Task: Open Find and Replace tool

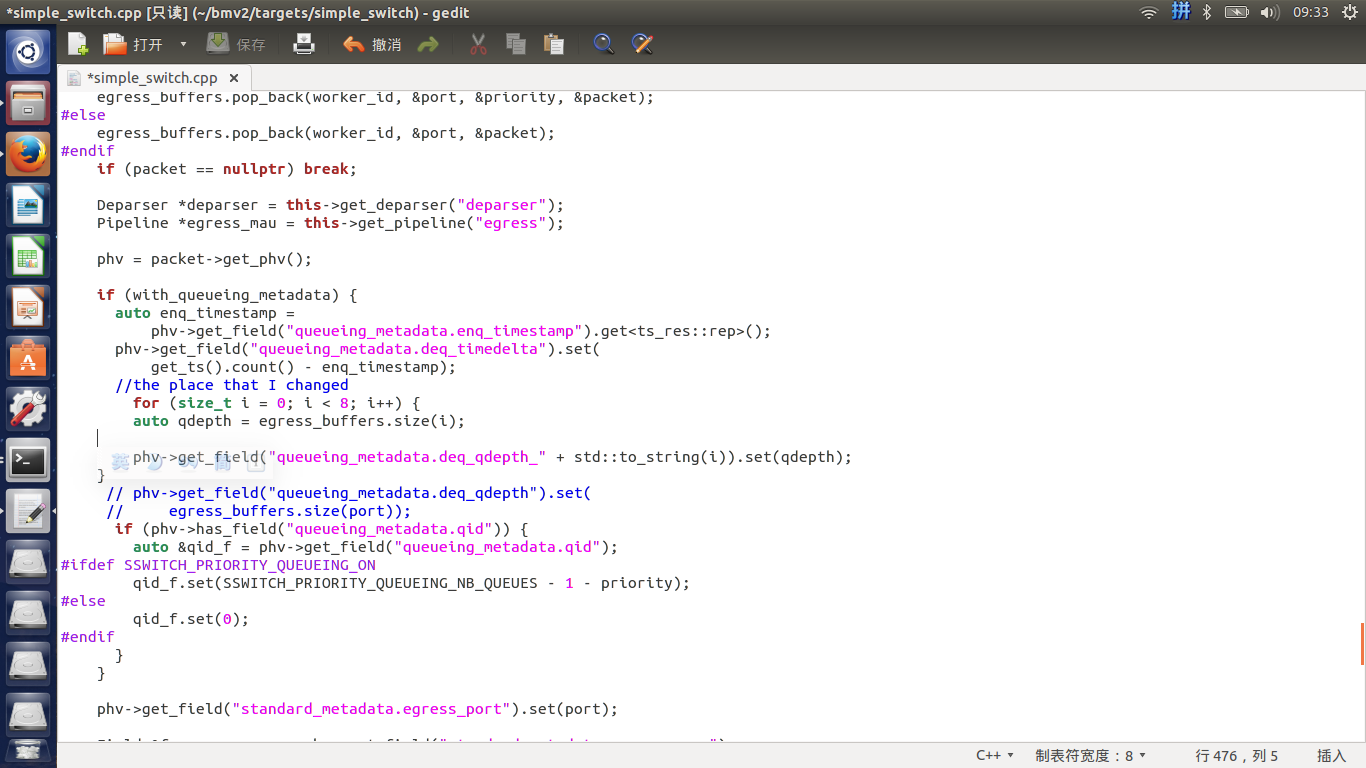Action: 641,43
